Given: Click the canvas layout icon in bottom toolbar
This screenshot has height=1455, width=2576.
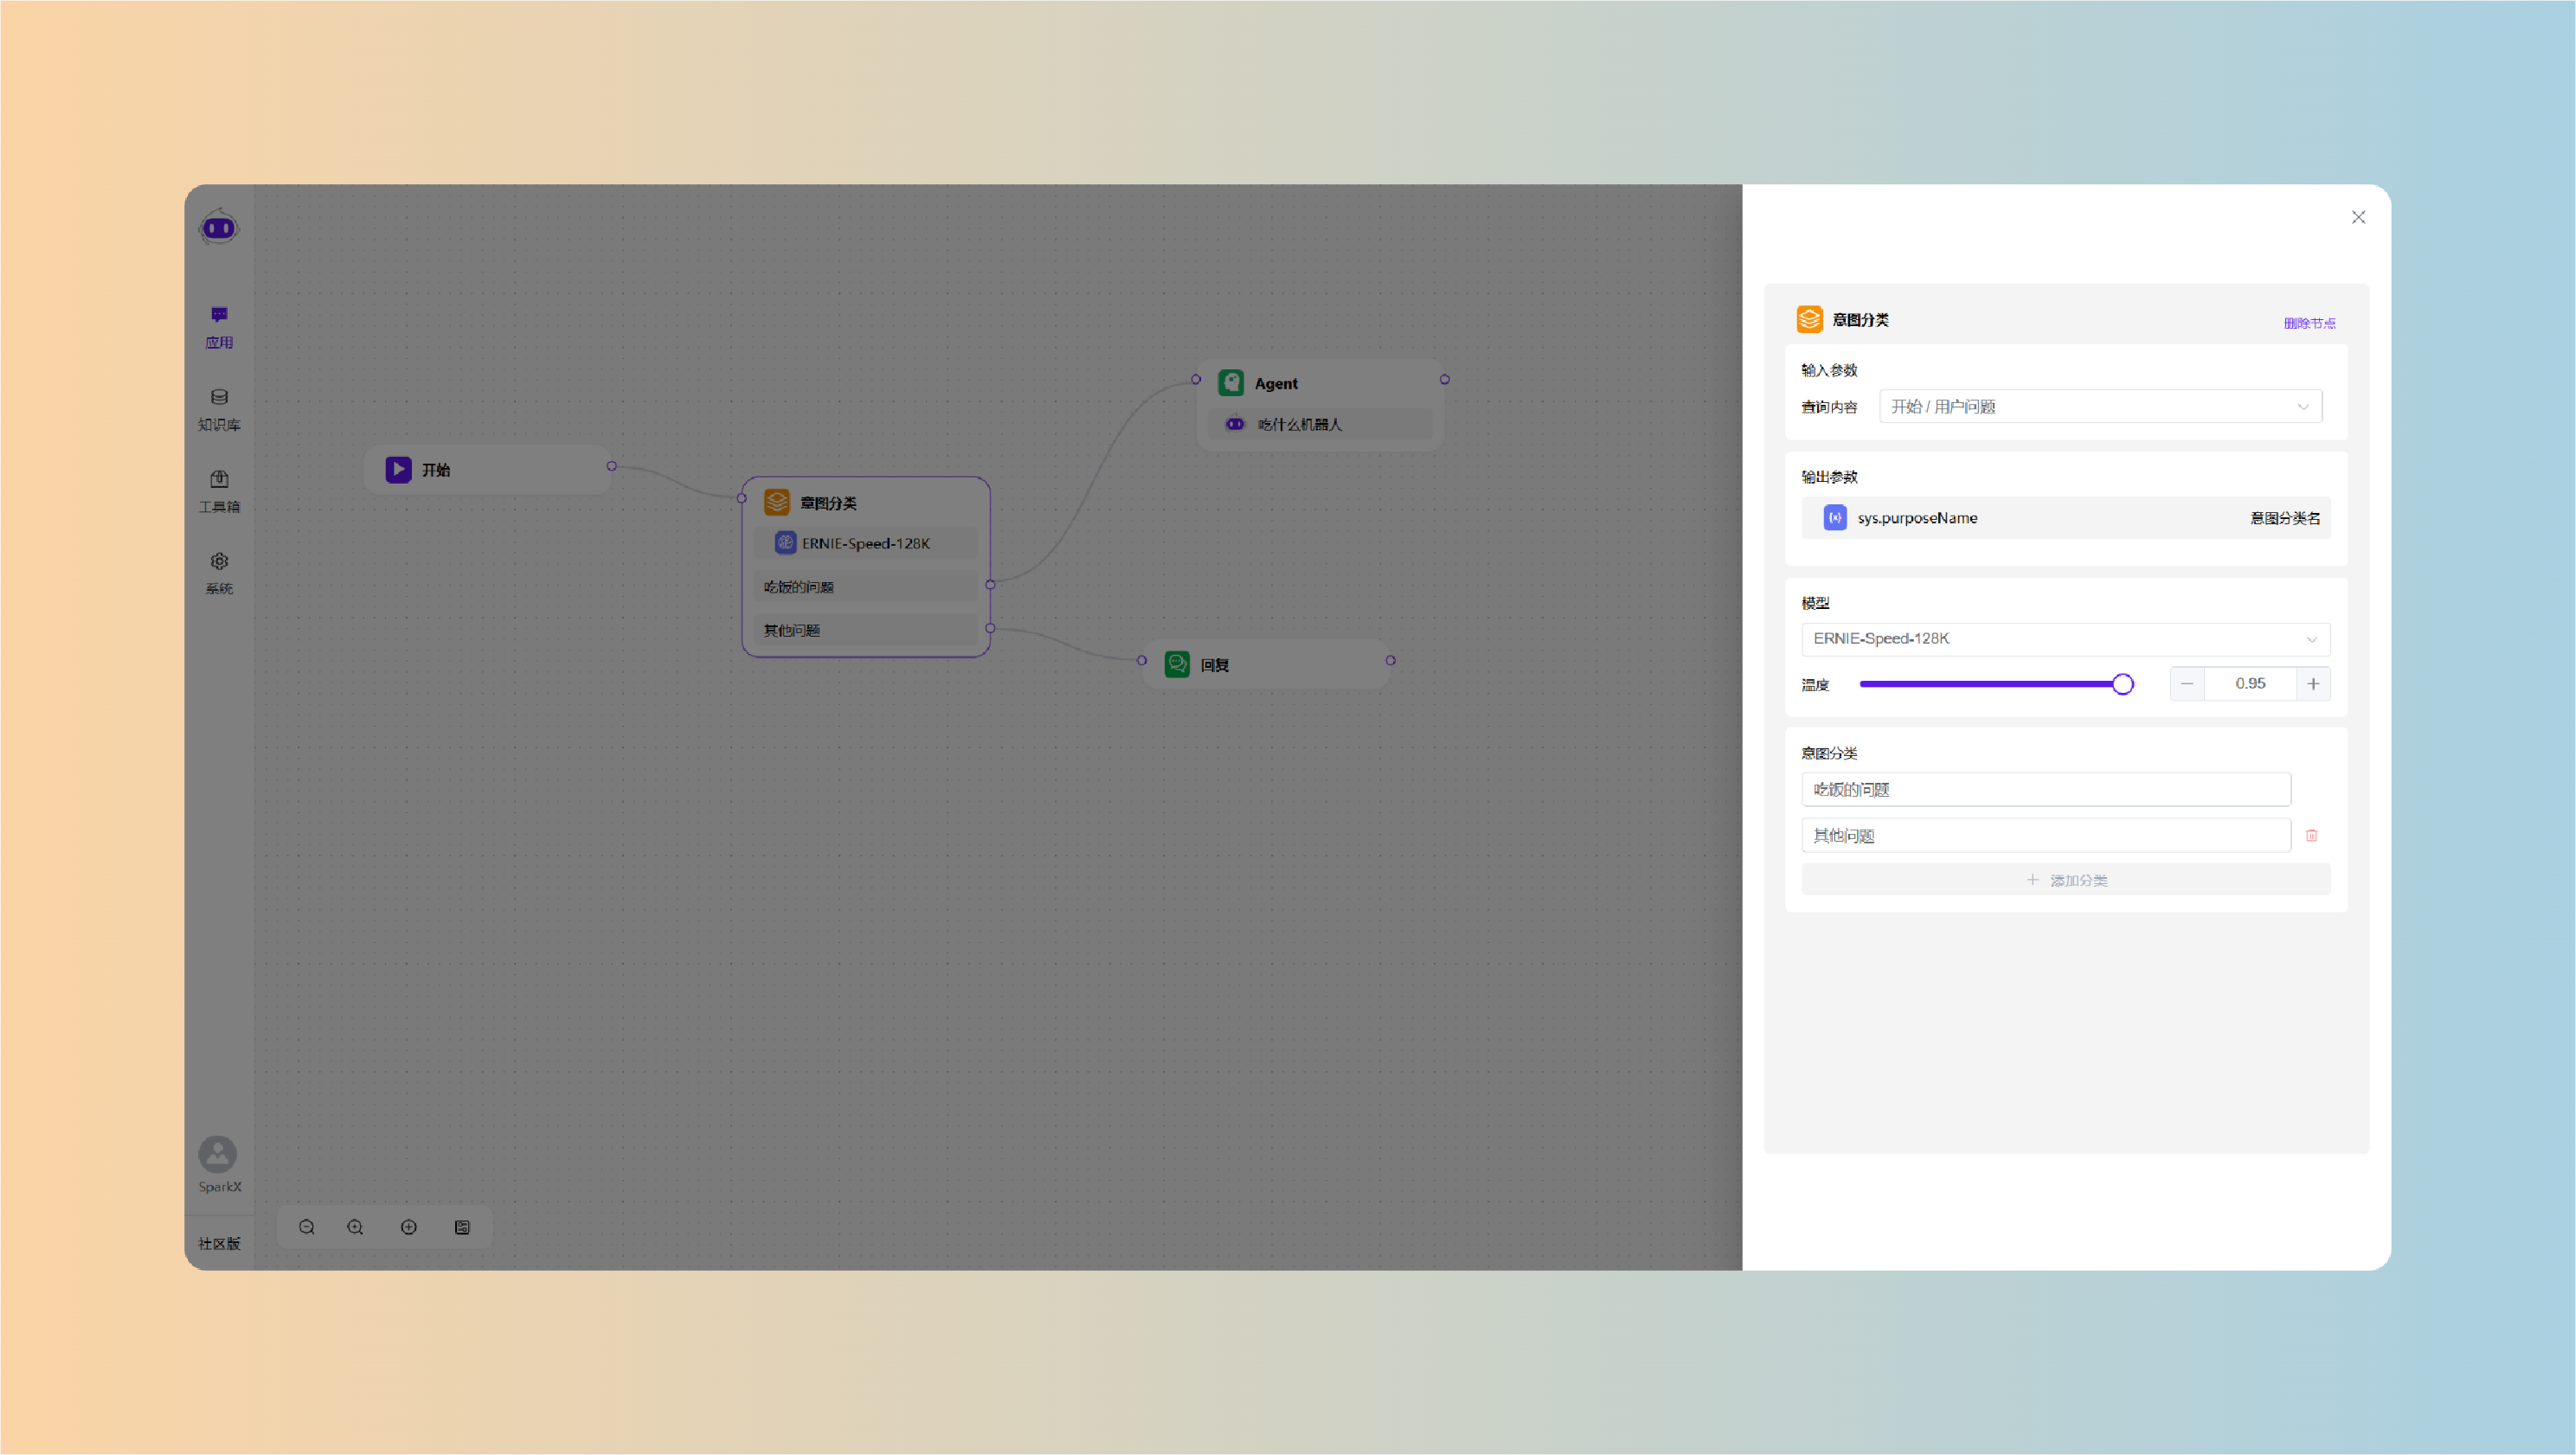Looking at the screenshot, I should pyautogui.click(x=462, y=1227).
